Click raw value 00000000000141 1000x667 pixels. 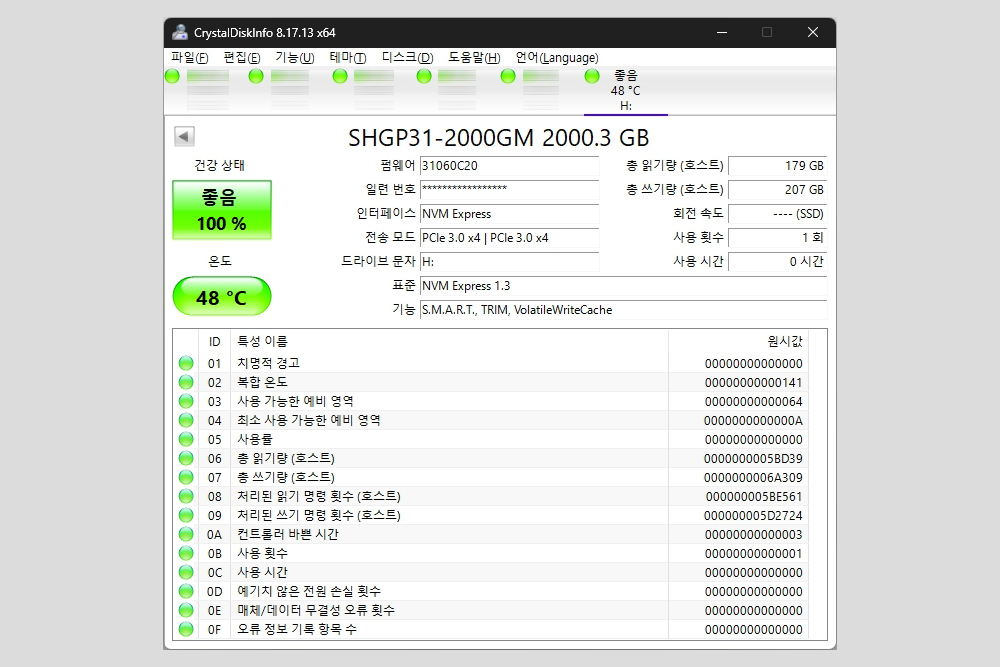coord(753,383)
